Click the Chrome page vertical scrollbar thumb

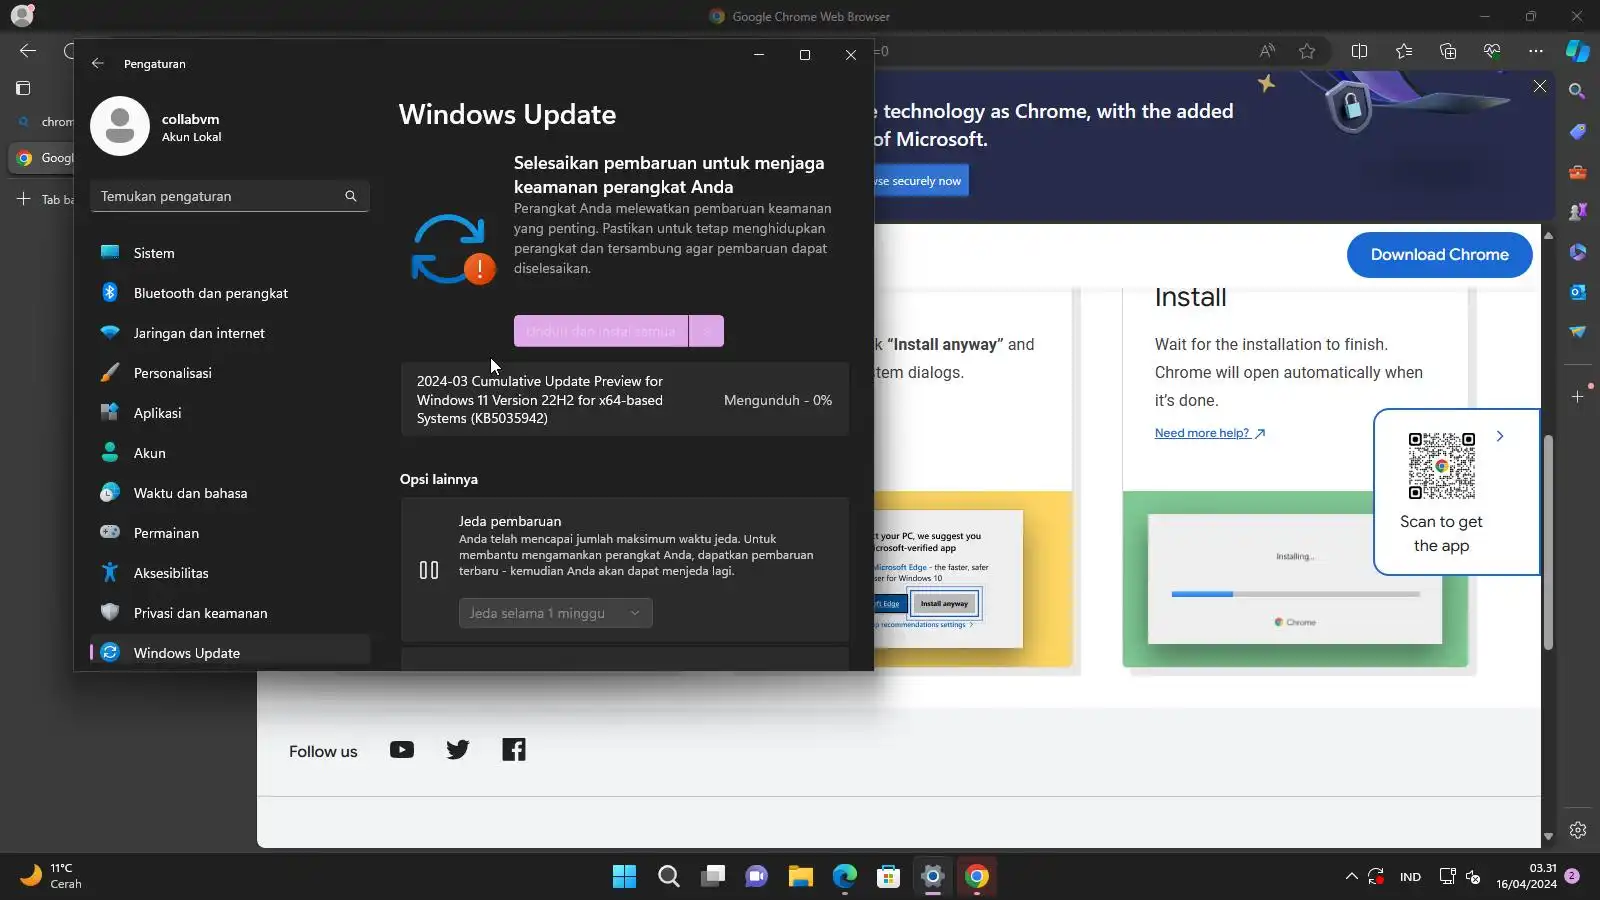(x=1548, y=543)
